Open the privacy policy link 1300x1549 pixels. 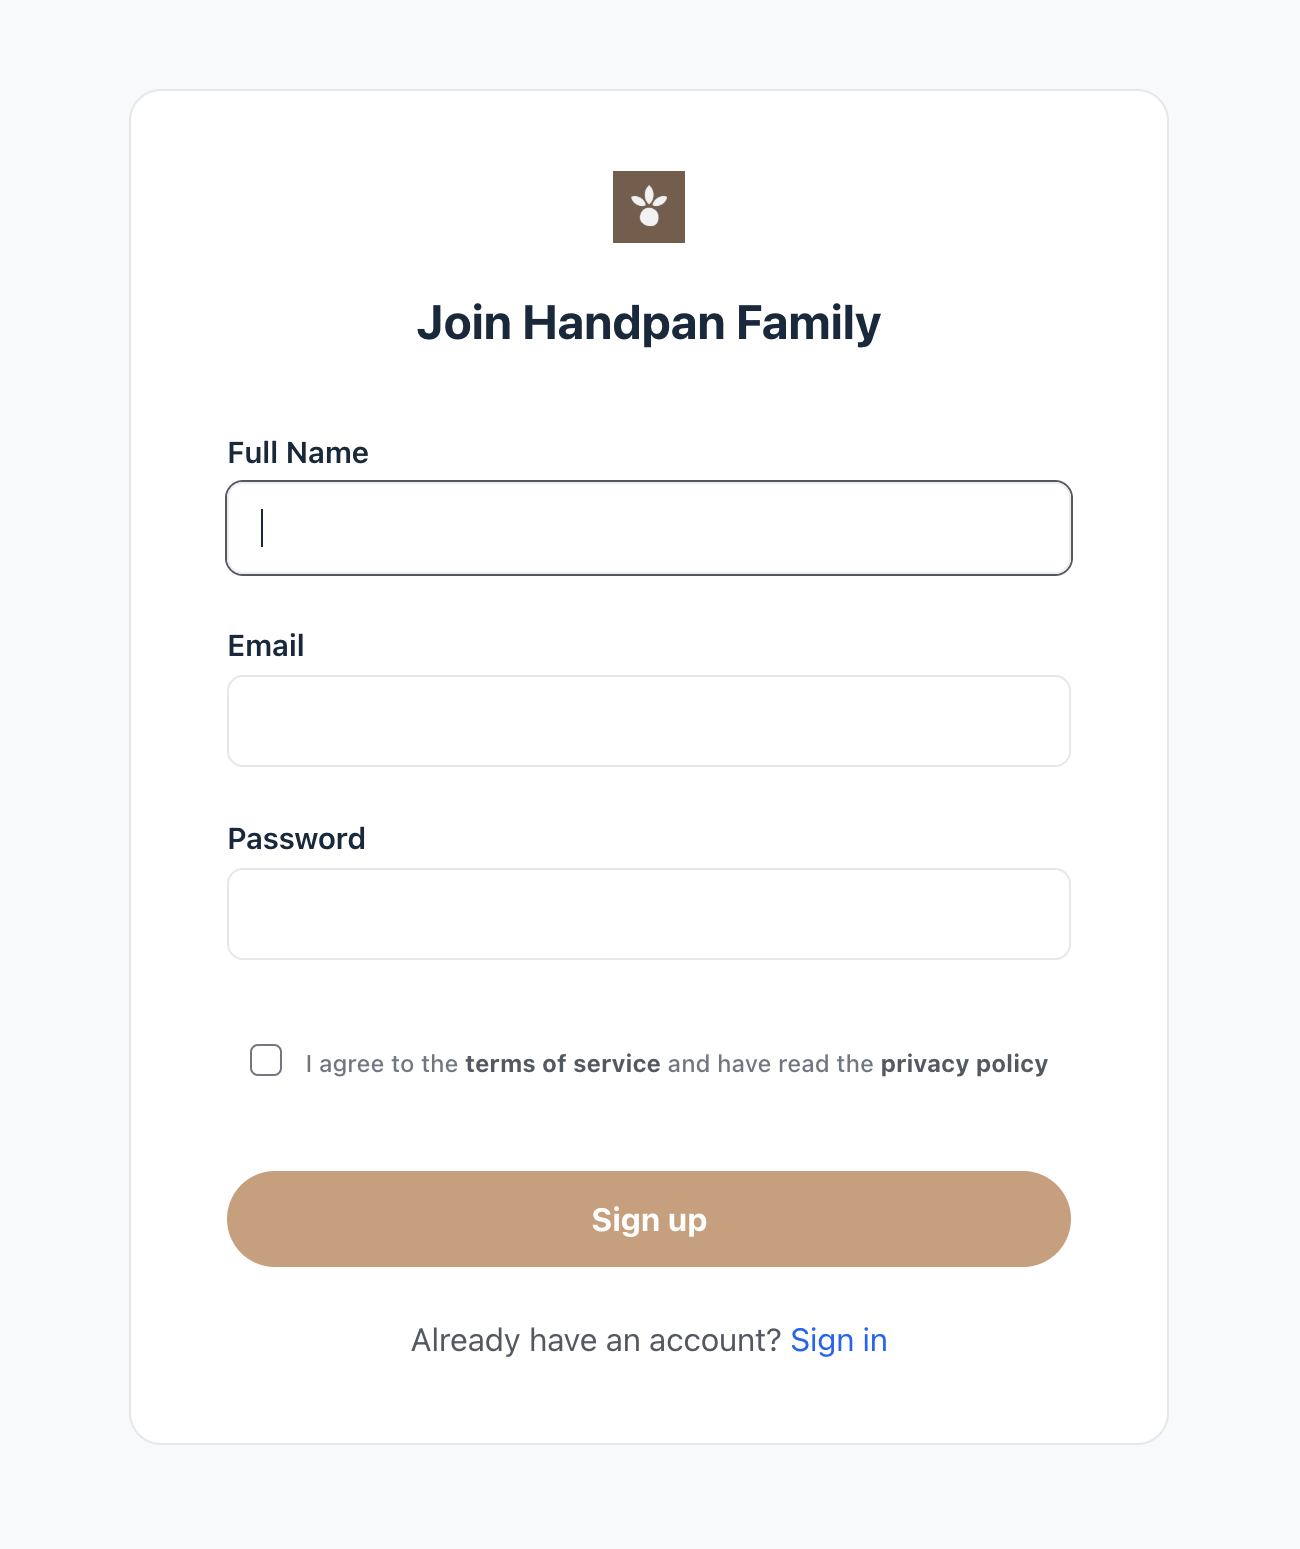point(964,1064)
